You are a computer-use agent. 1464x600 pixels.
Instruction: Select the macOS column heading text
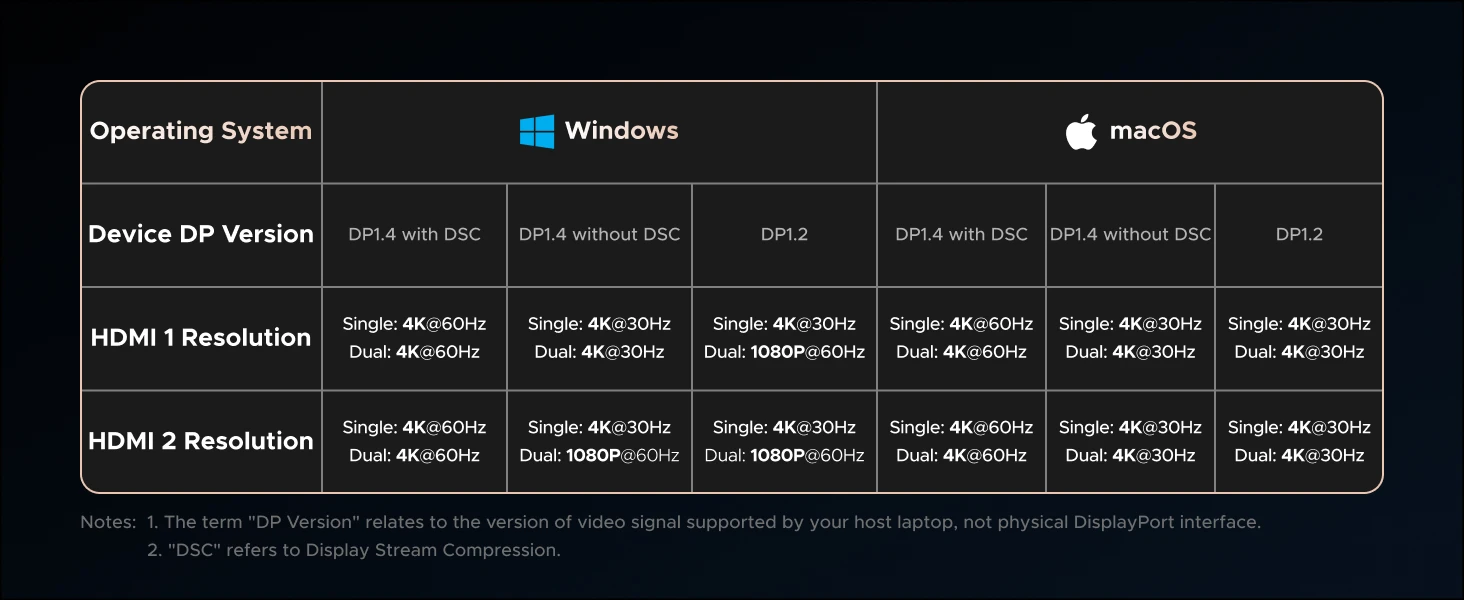pos(1153,131)
